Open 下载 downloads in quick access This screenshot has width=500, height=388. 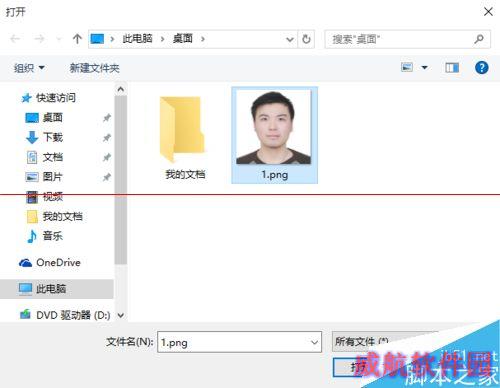[53, 137]
